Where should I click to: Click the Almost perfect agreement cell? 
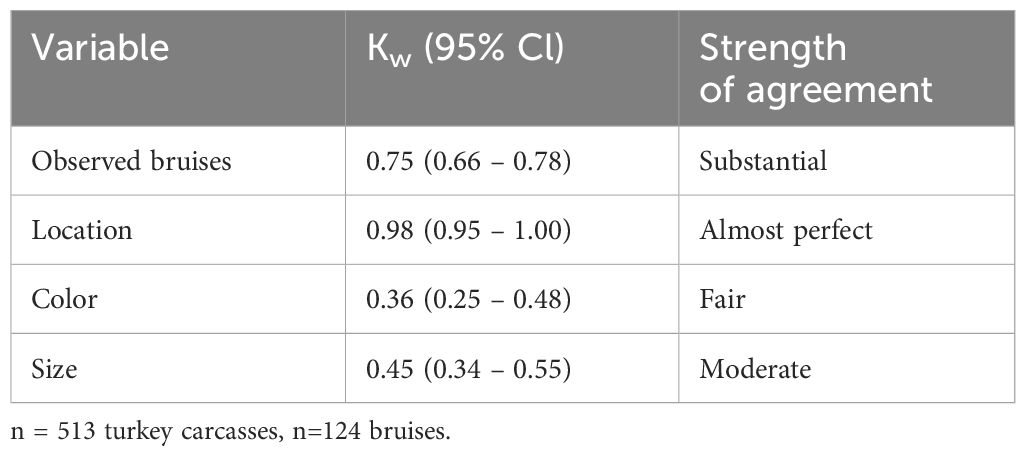tap(786, 231)
